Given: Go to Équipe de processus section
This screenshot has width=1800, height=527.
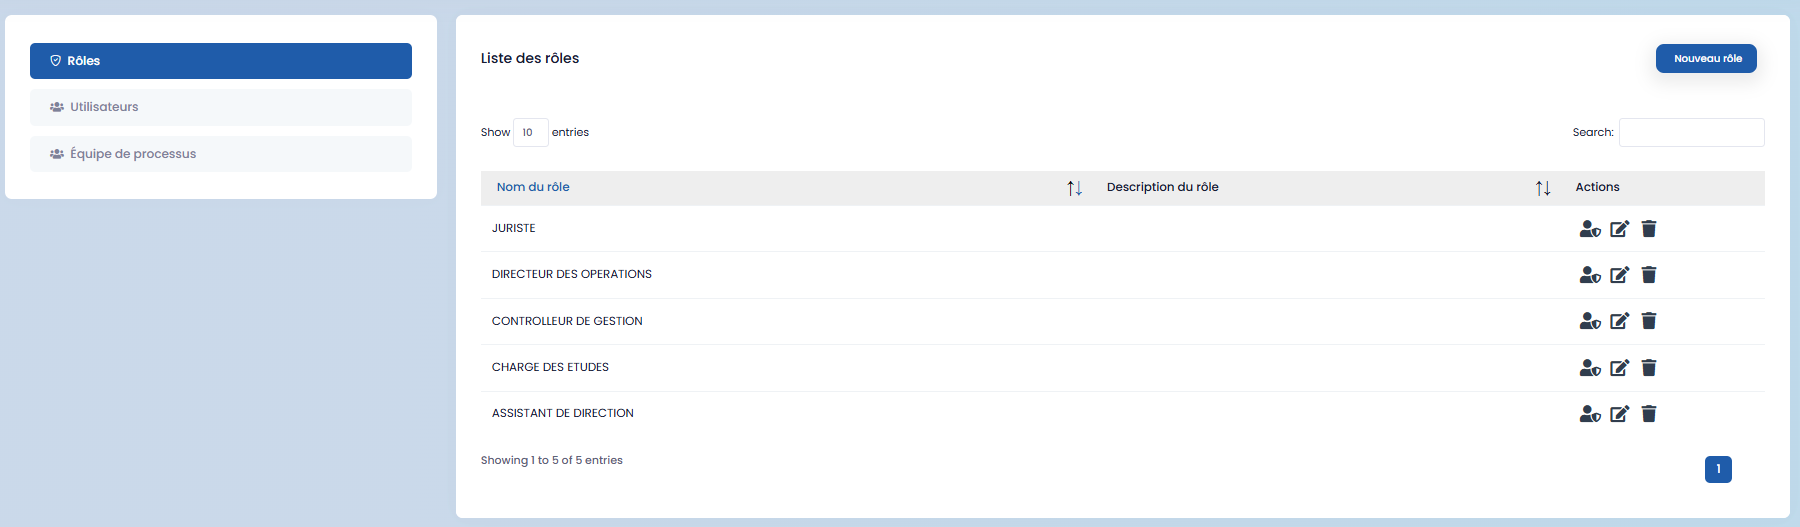Looking at the screenshot, I should tap(220, 154).
